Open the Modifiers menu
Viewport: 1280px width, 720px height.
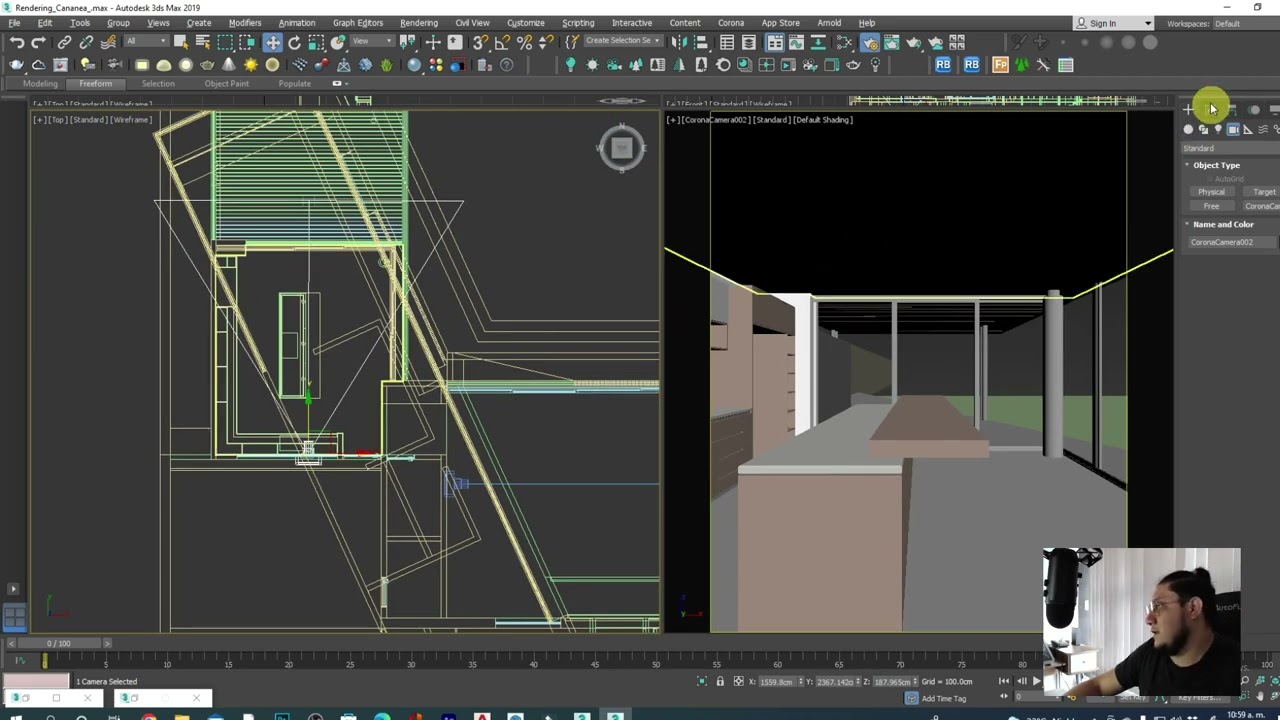tap(245, 23)
